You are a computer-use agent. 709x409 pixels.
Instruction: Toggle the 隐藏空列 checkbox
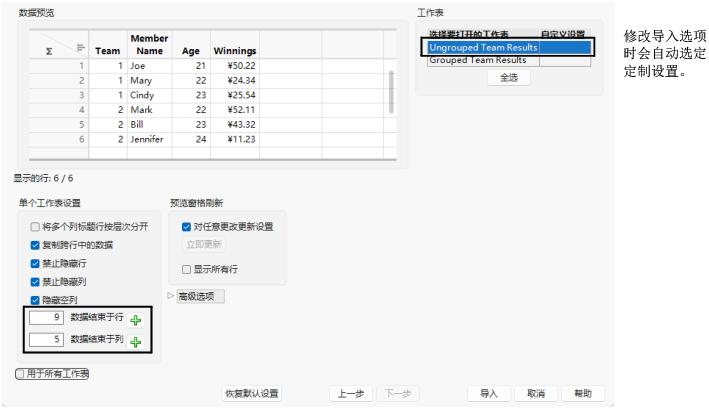click(35, 300)
